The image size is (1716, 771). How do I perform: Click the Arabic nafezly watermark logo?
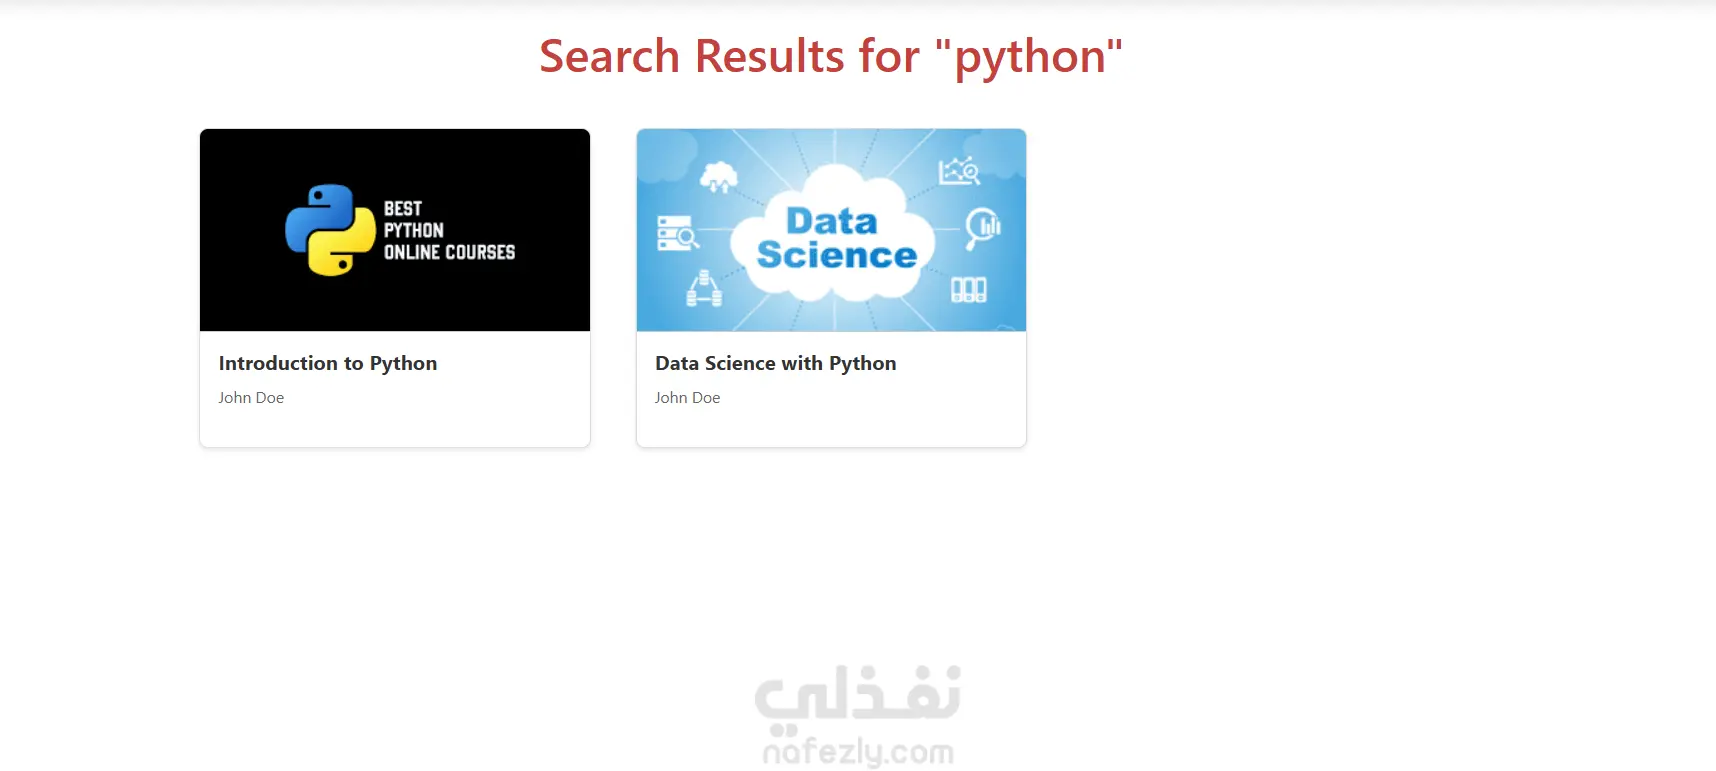click(x=858, y=694)
